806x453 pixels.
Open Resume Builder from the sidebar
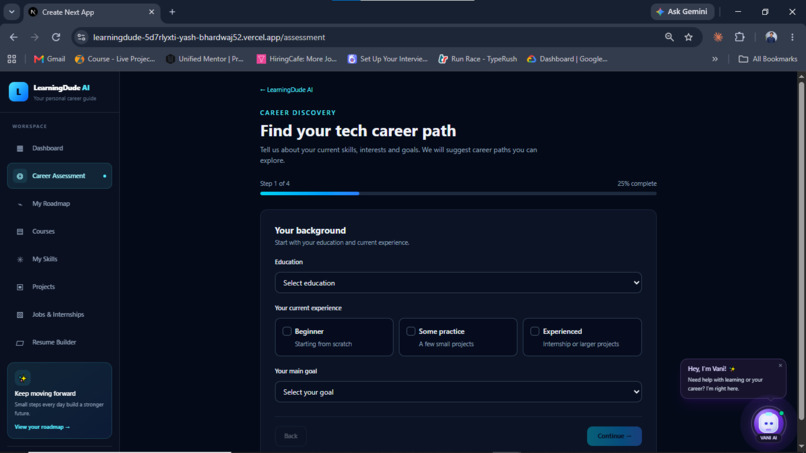[x=59, y=342]
